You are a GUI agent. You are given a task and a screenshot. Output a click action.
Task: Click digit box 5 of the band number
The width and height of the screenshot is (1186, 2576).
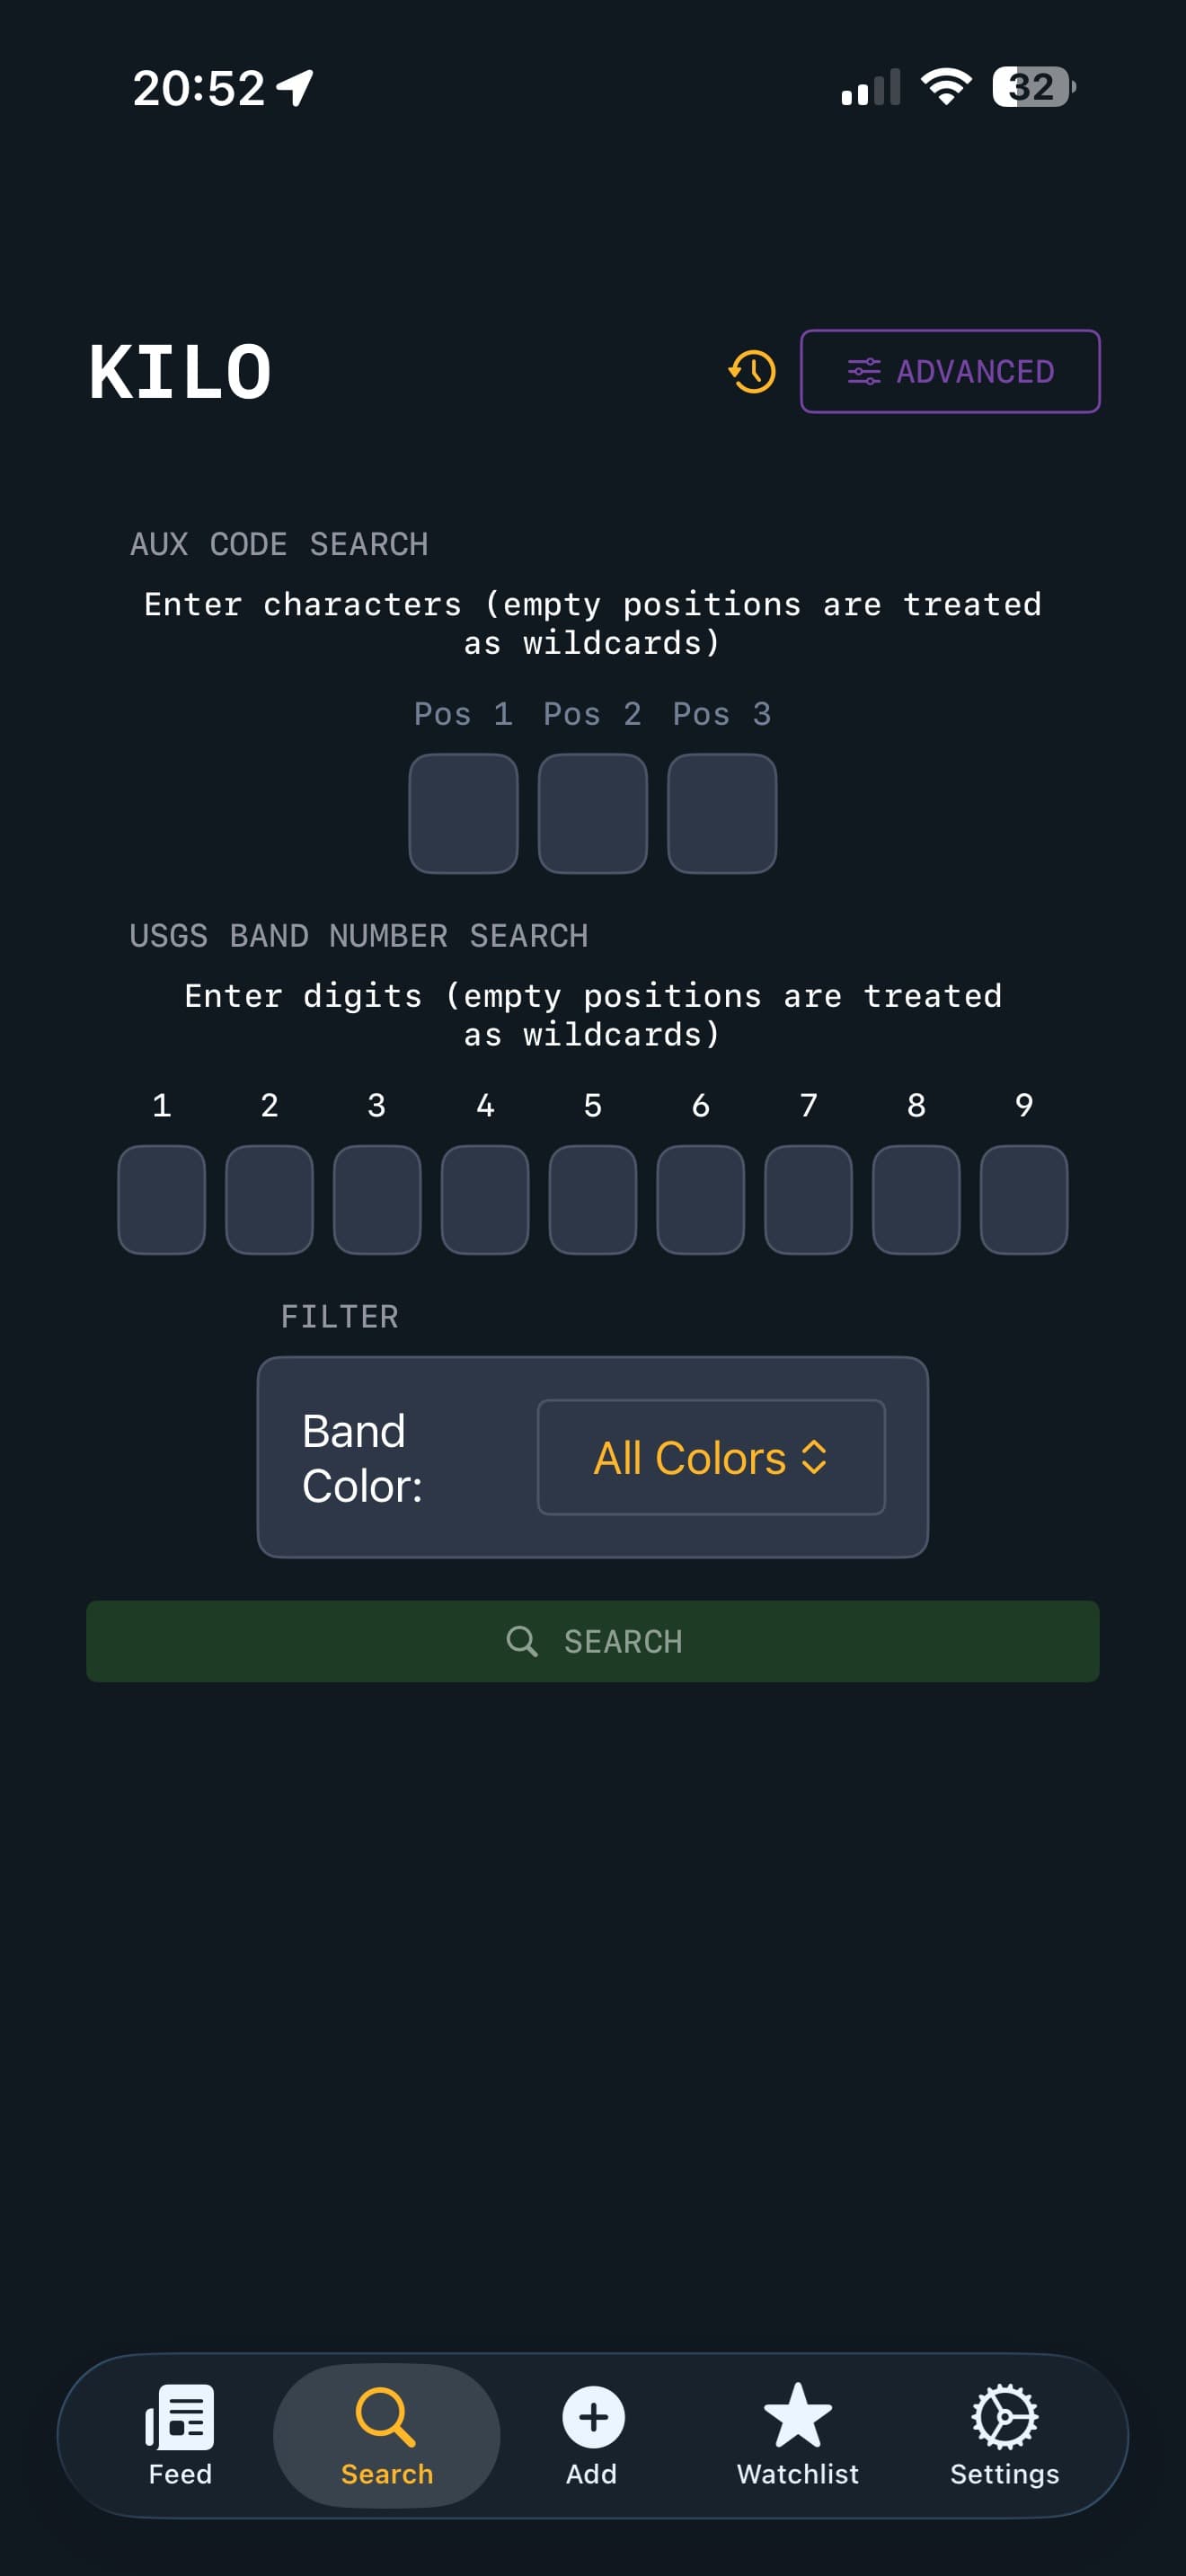click(x=592, y=1198)
